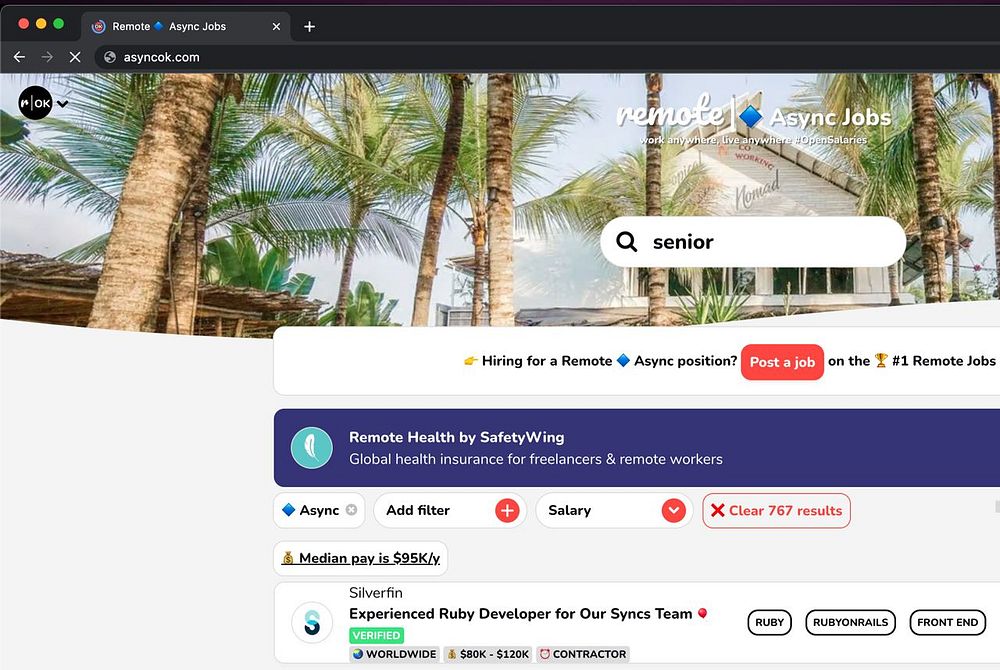Open the Add filter dropdown

450,510
